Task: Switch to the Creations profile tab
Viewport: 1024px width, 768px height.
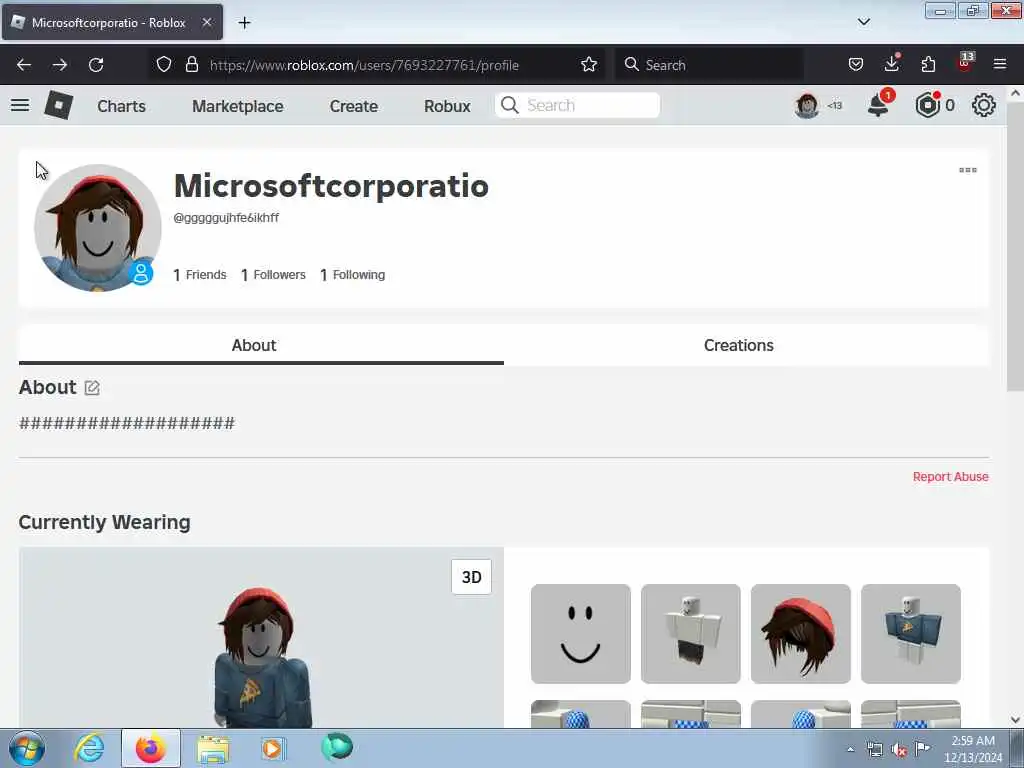Action: click(739, 345)
